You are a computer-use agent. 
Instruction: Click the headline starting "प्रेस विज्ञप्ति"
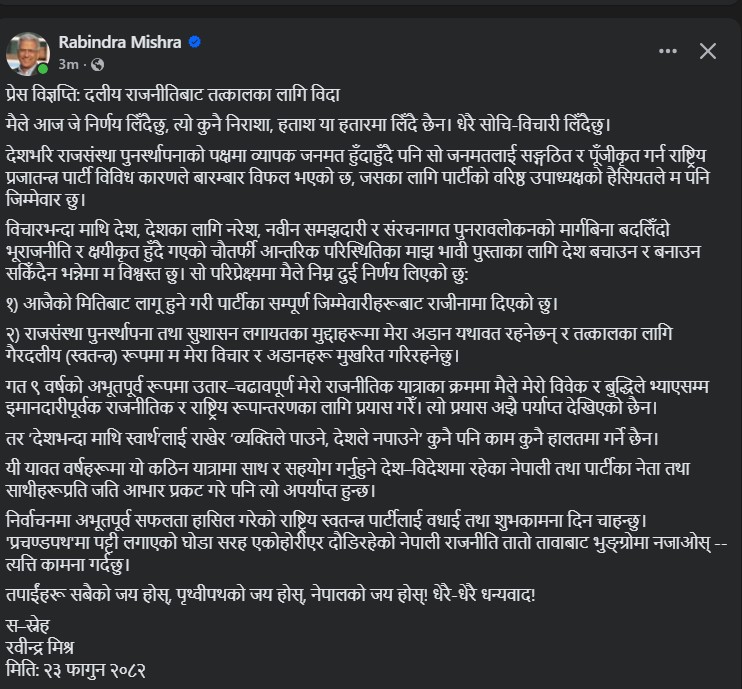[173, 95]
